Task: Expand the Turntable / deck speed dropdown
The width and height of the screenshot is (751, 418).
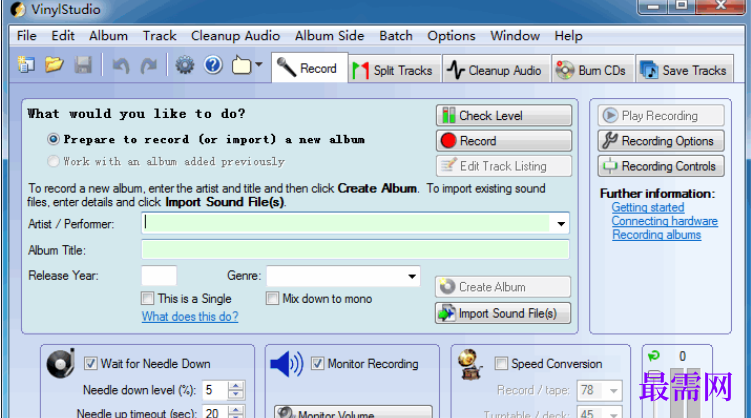Action: click(613, 413)
